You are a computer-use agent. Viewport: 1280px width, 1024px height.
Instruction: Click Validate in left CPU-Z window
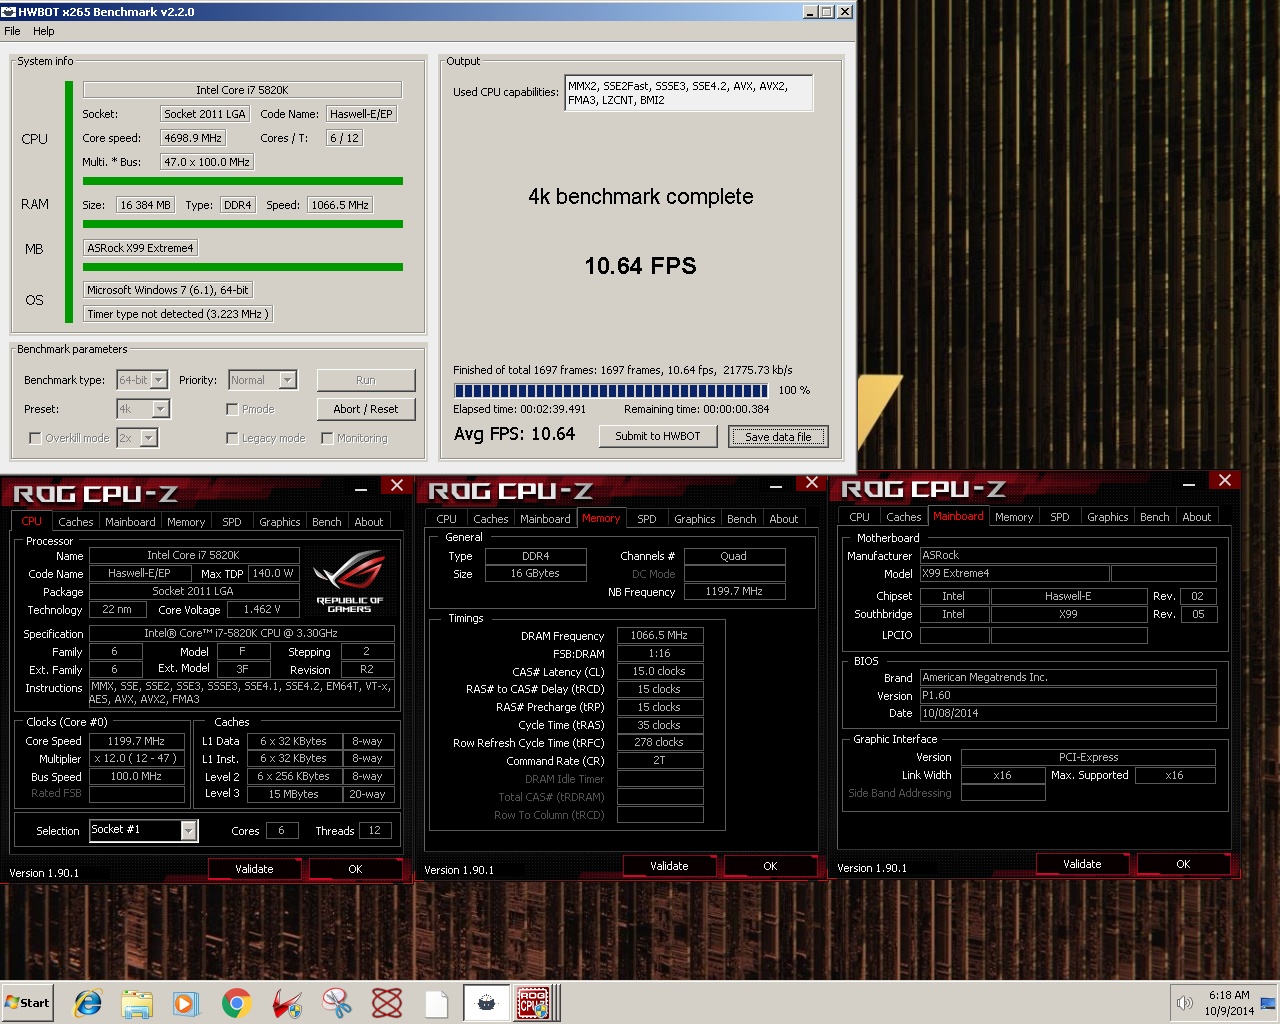(254, 869)
